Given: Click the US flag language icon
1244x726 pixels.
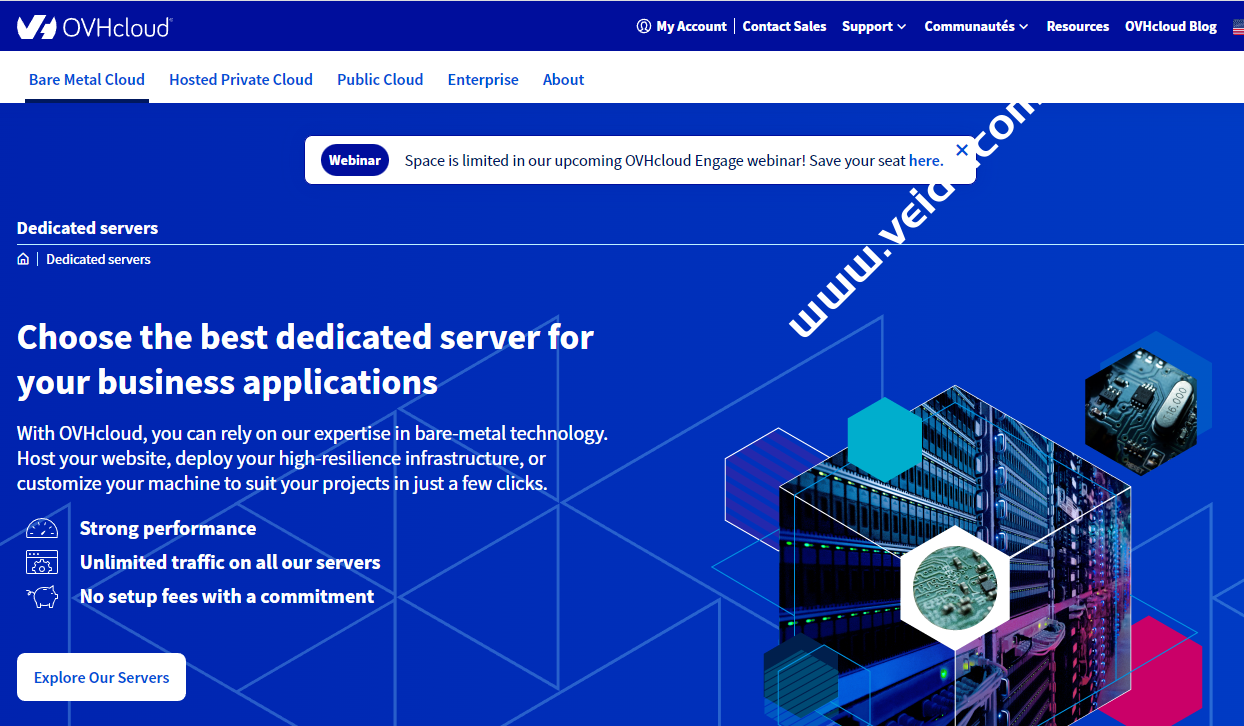Looking at the screenshot, I should [1237, 27].
